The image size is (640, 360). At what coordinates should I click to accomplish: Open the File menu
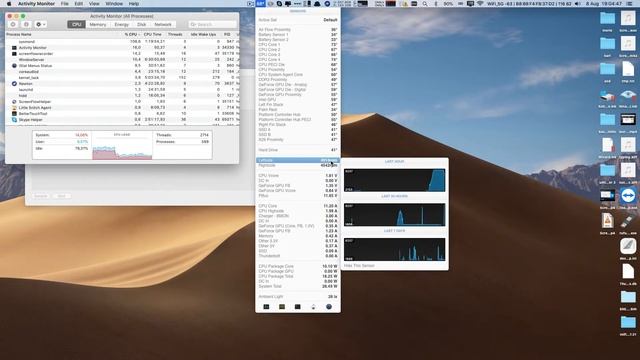64,4
